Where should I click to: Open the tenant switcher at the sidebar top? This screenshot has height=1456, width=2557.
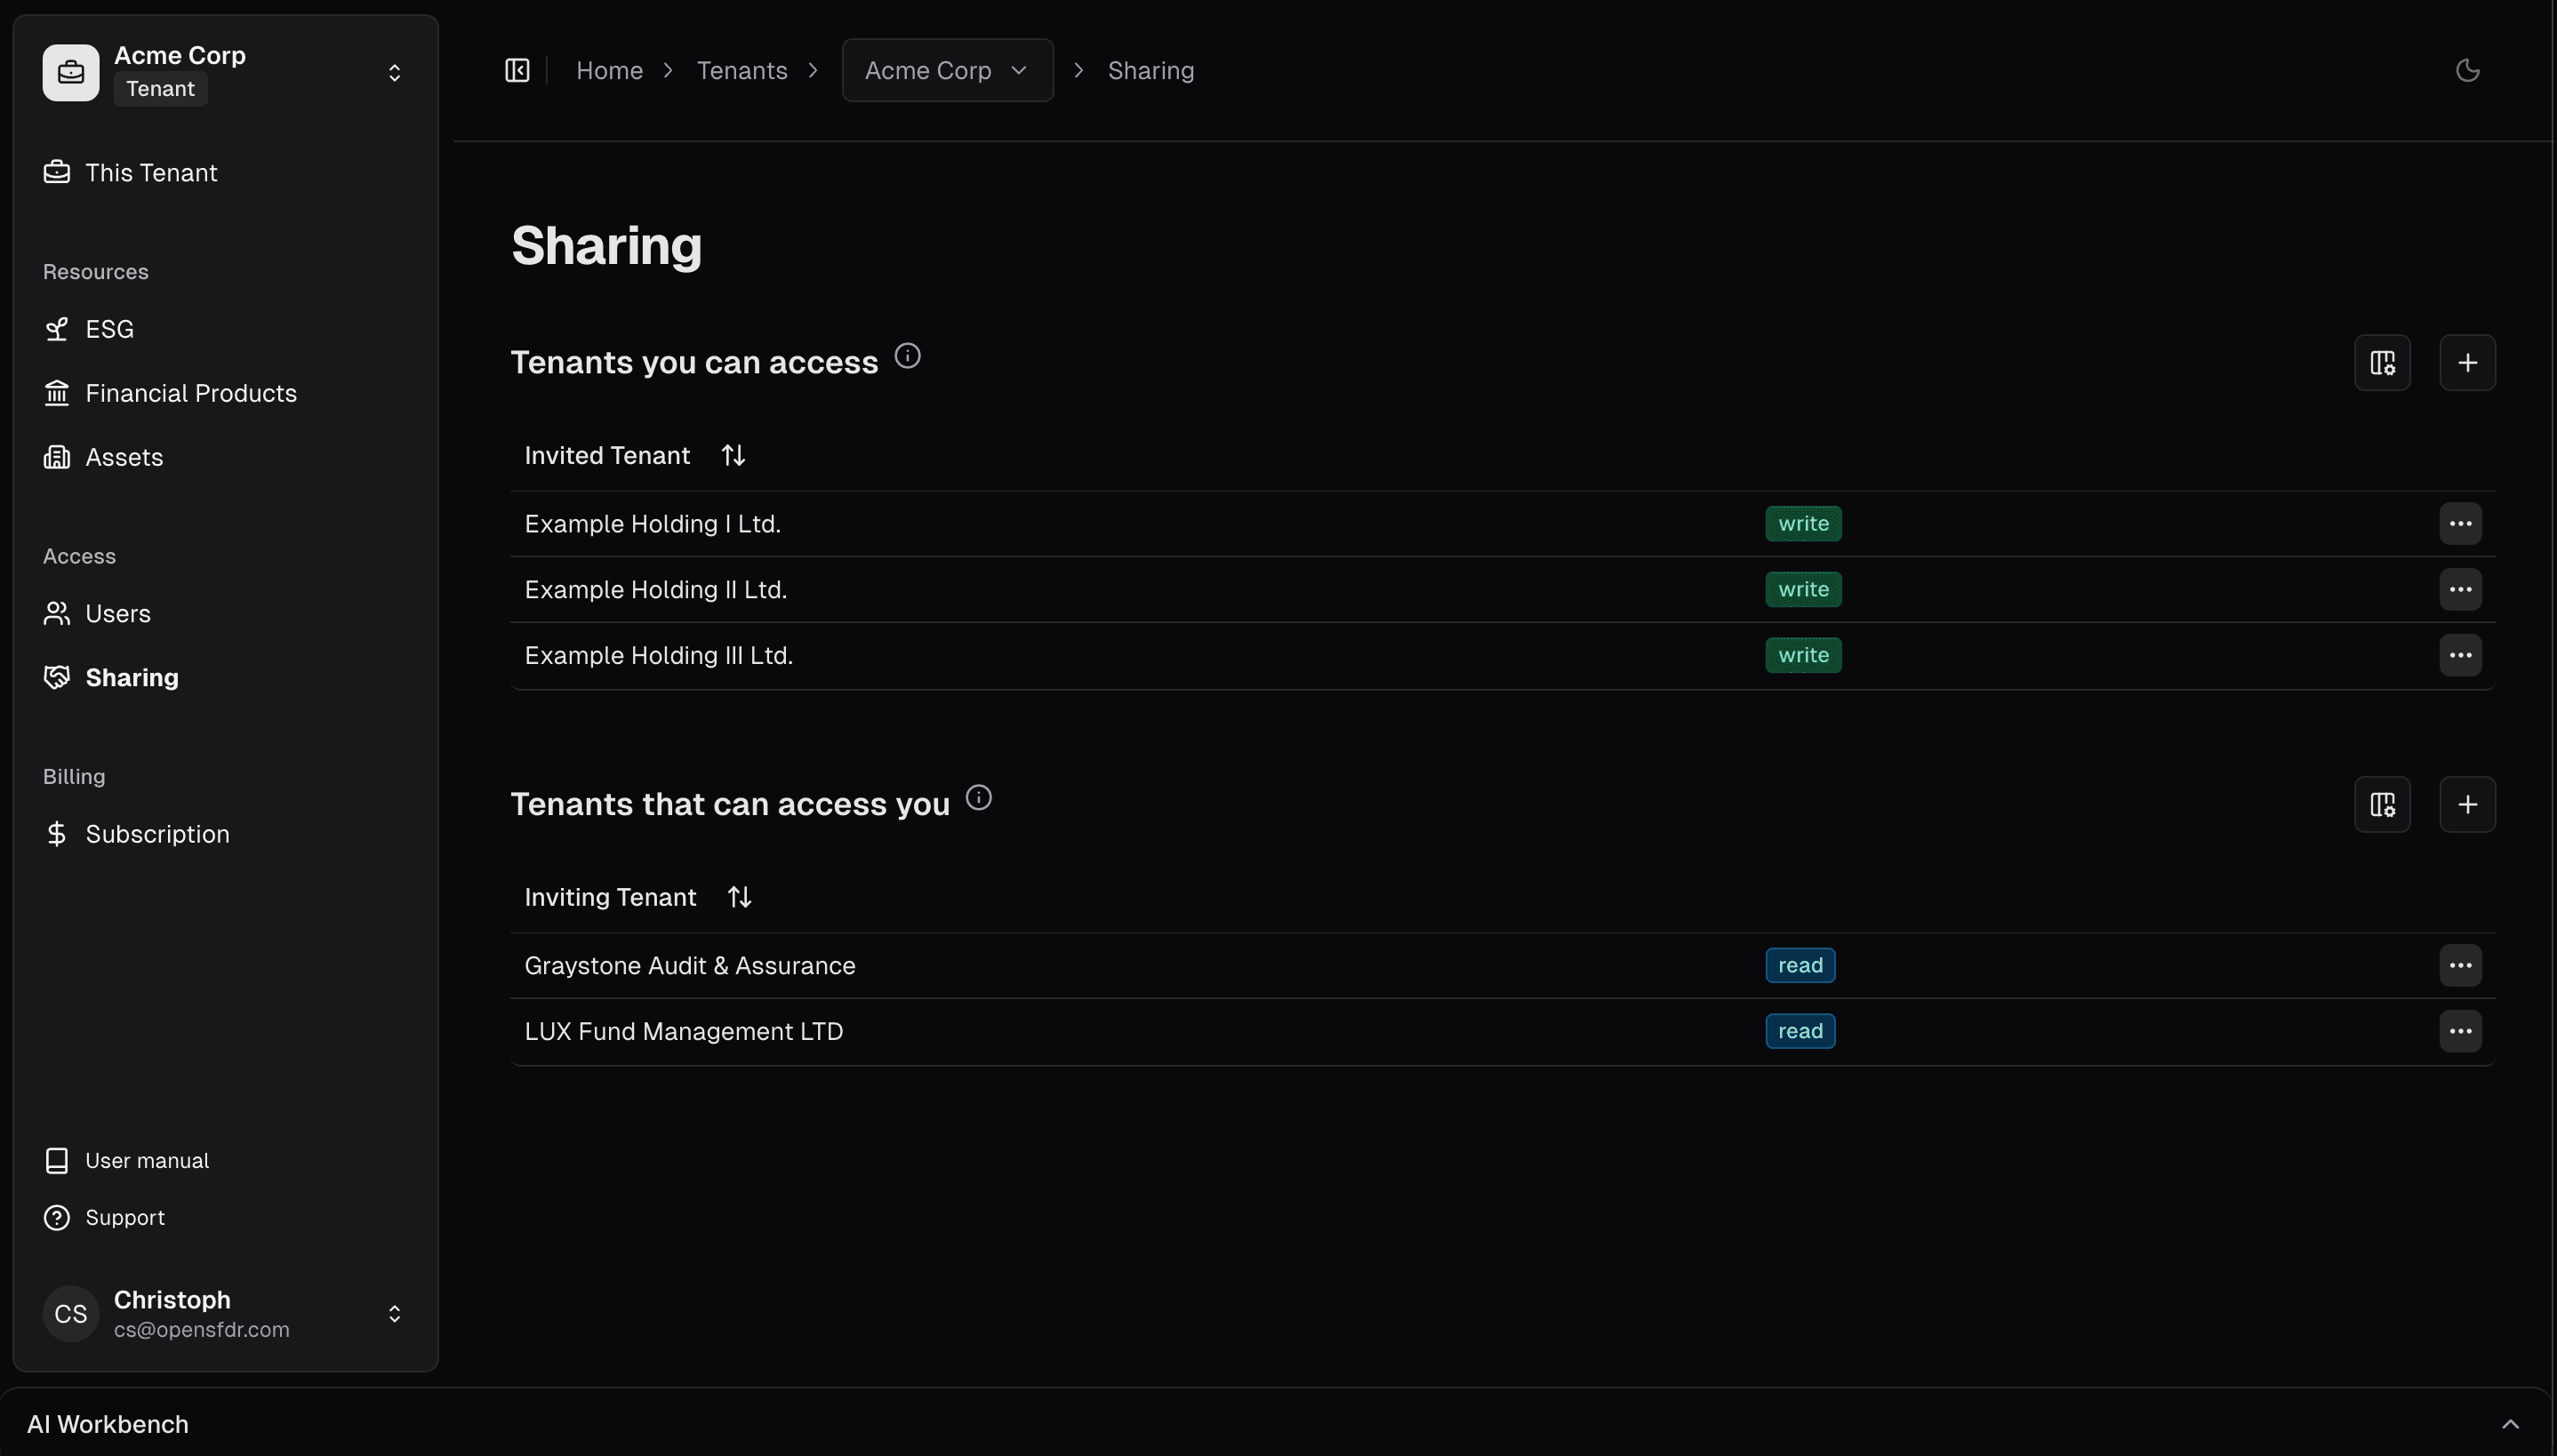coord(394,72)
